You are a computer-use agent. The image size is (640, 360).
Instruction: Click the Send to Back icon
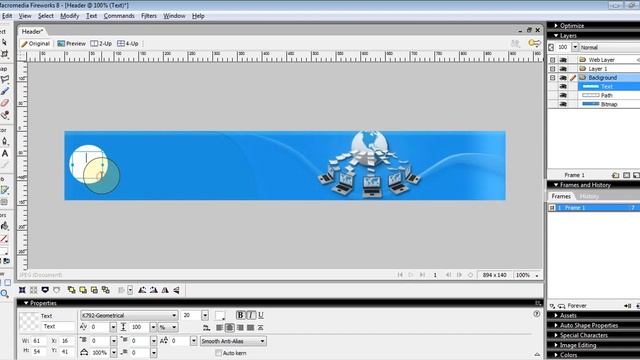click(x=106, y=290)
